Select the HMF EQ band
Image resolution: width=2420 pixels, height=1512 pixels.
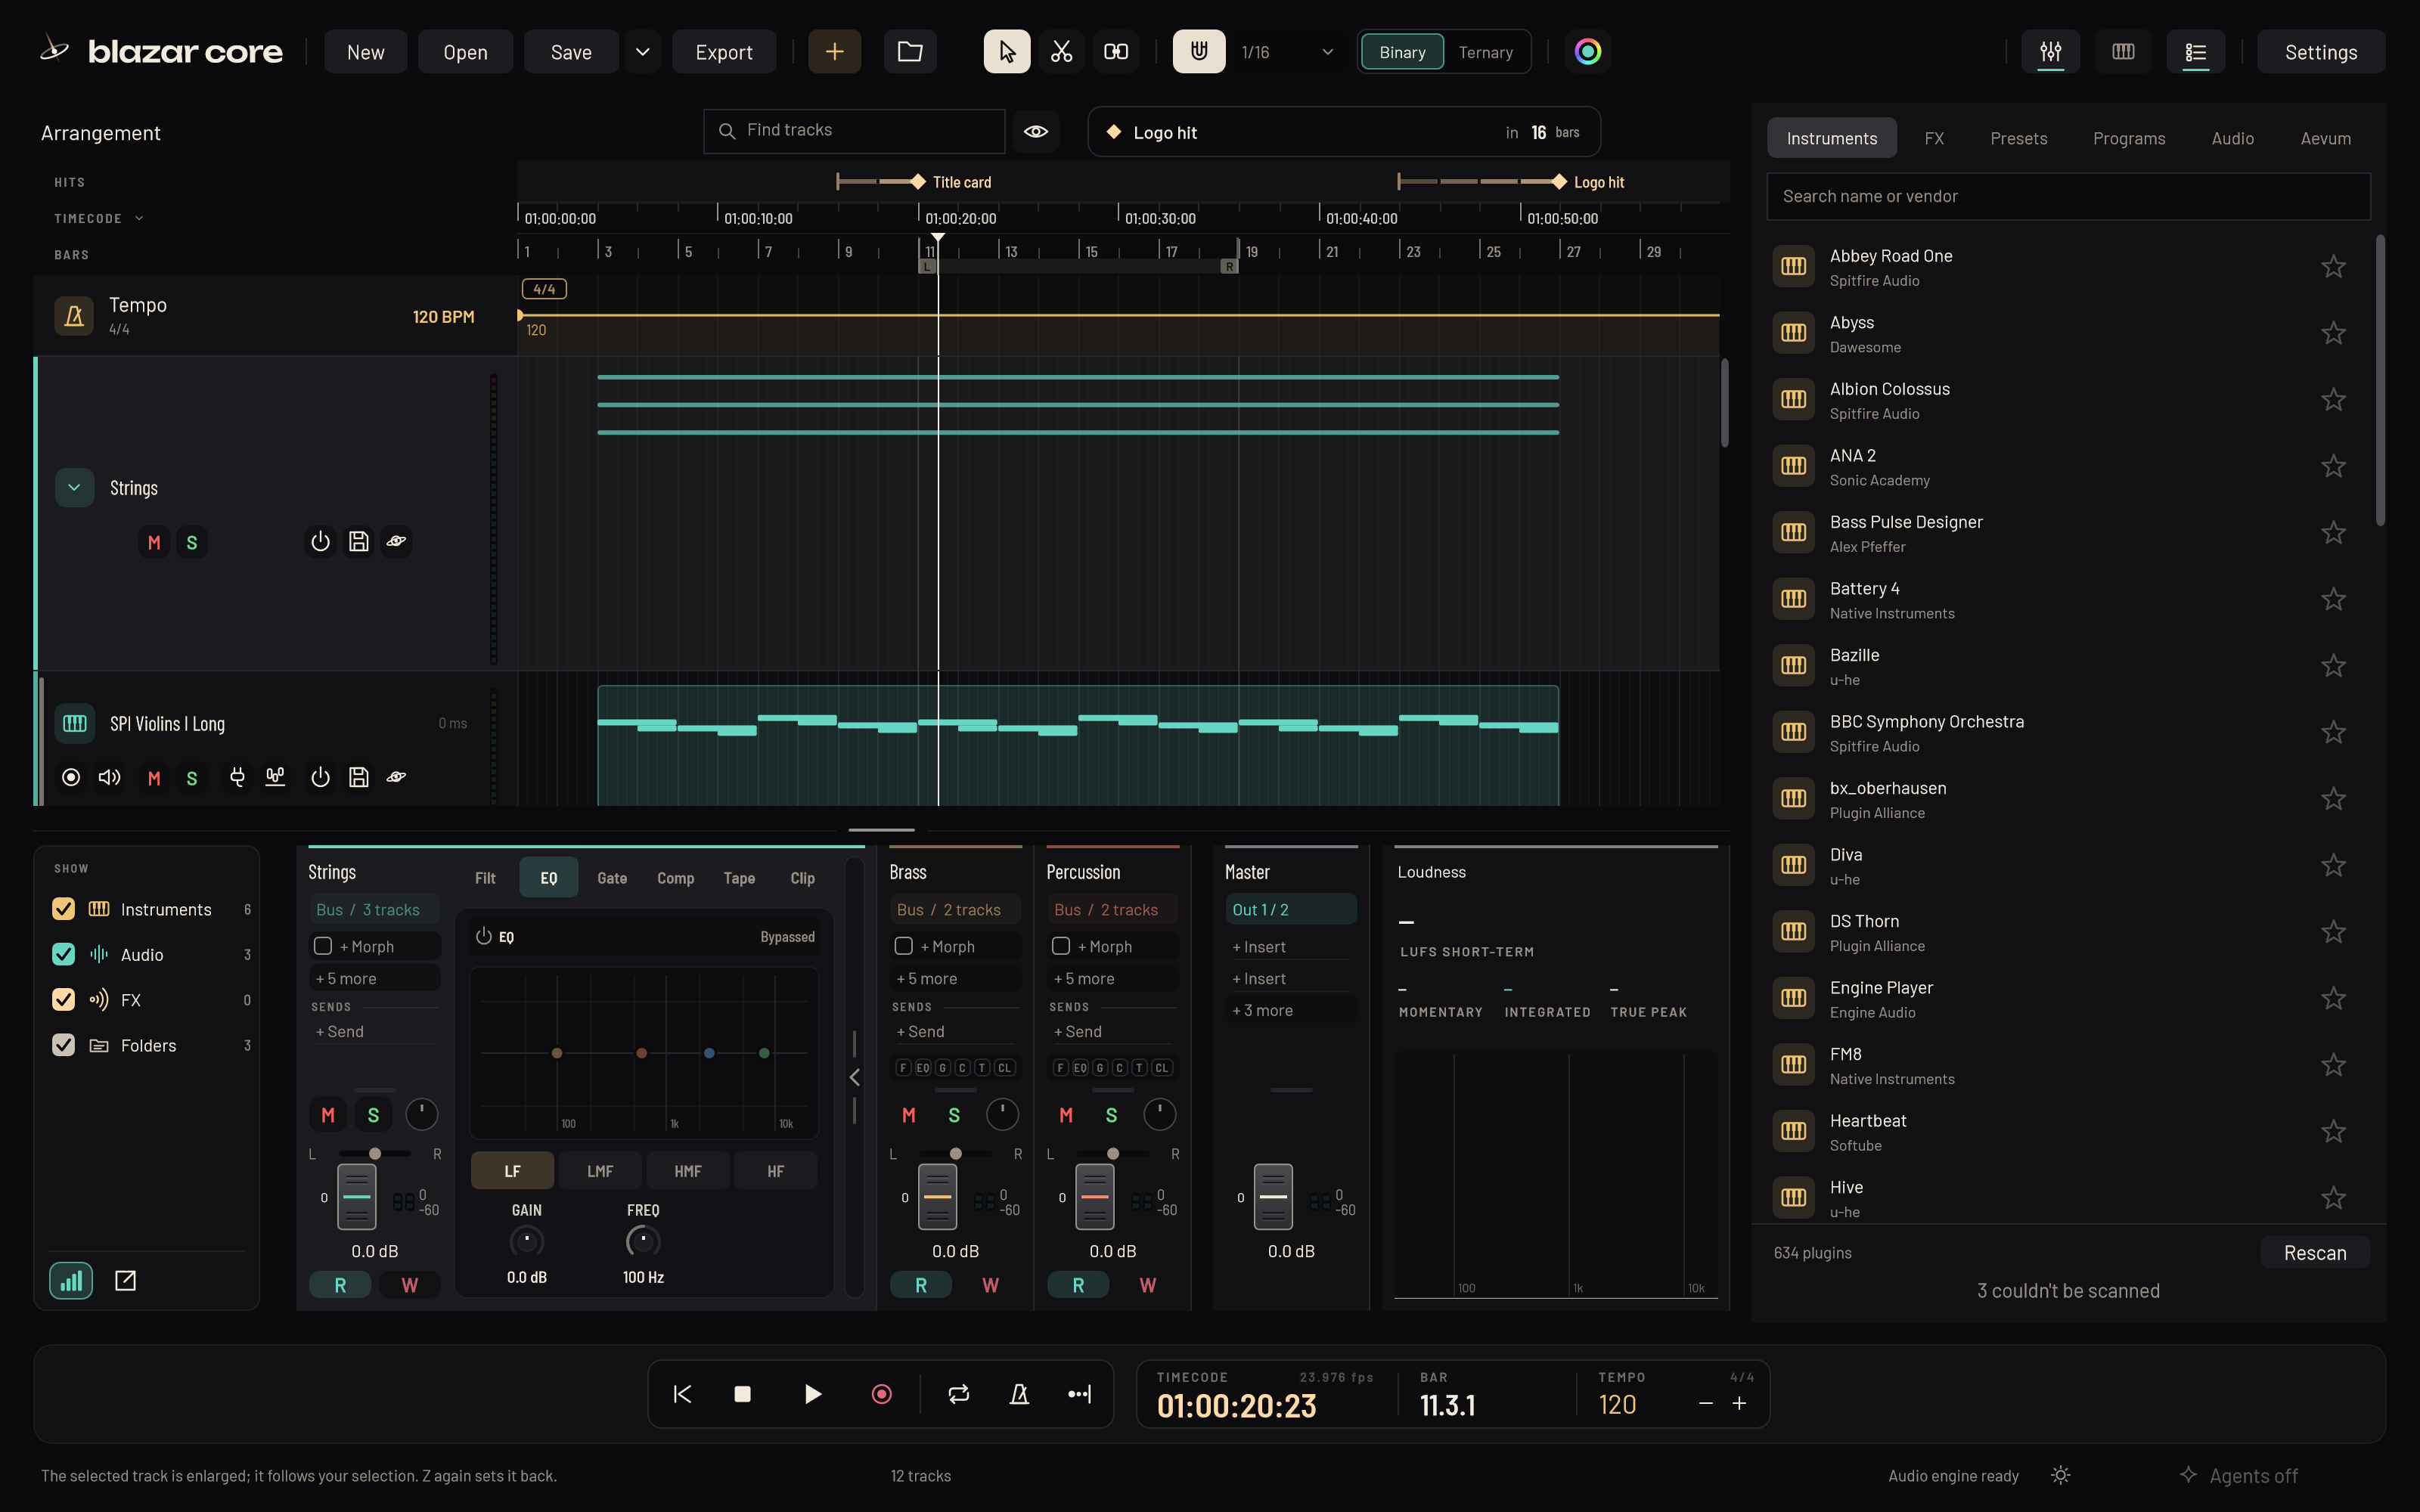click(x=688, y=1171)
